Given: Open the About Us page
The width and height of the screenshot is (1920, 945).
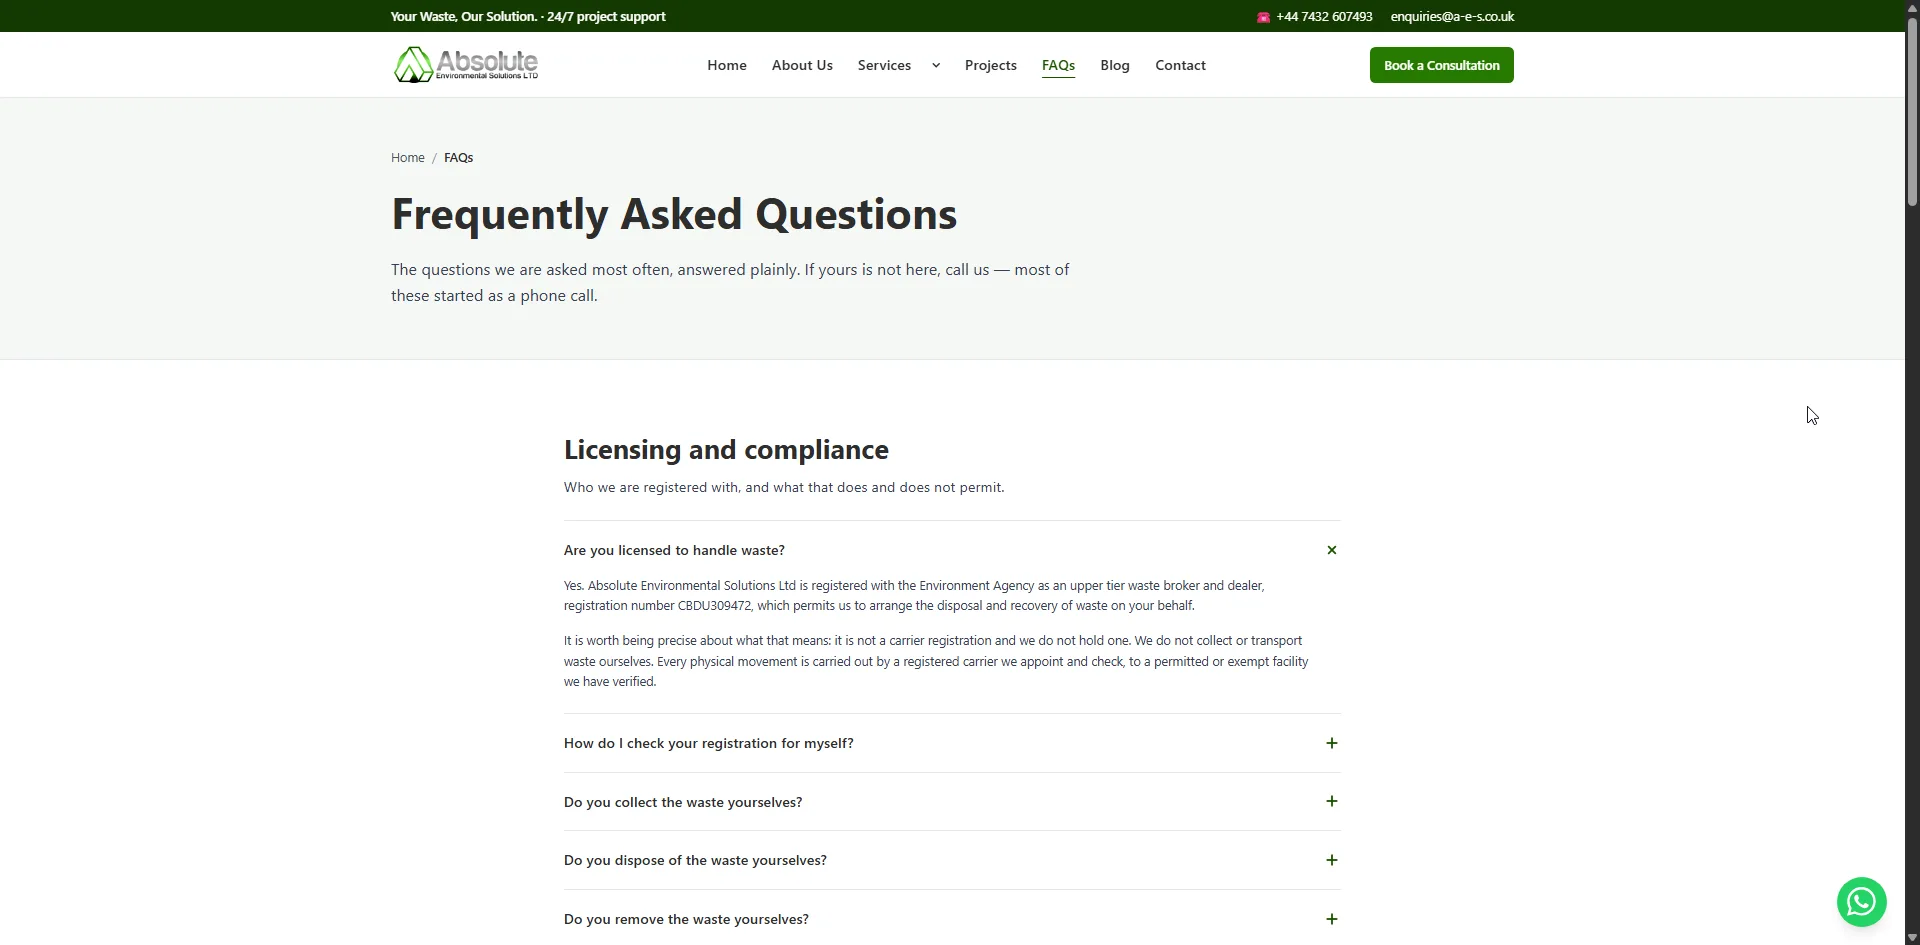Looking at the screenshot, I should coord(802,65).
